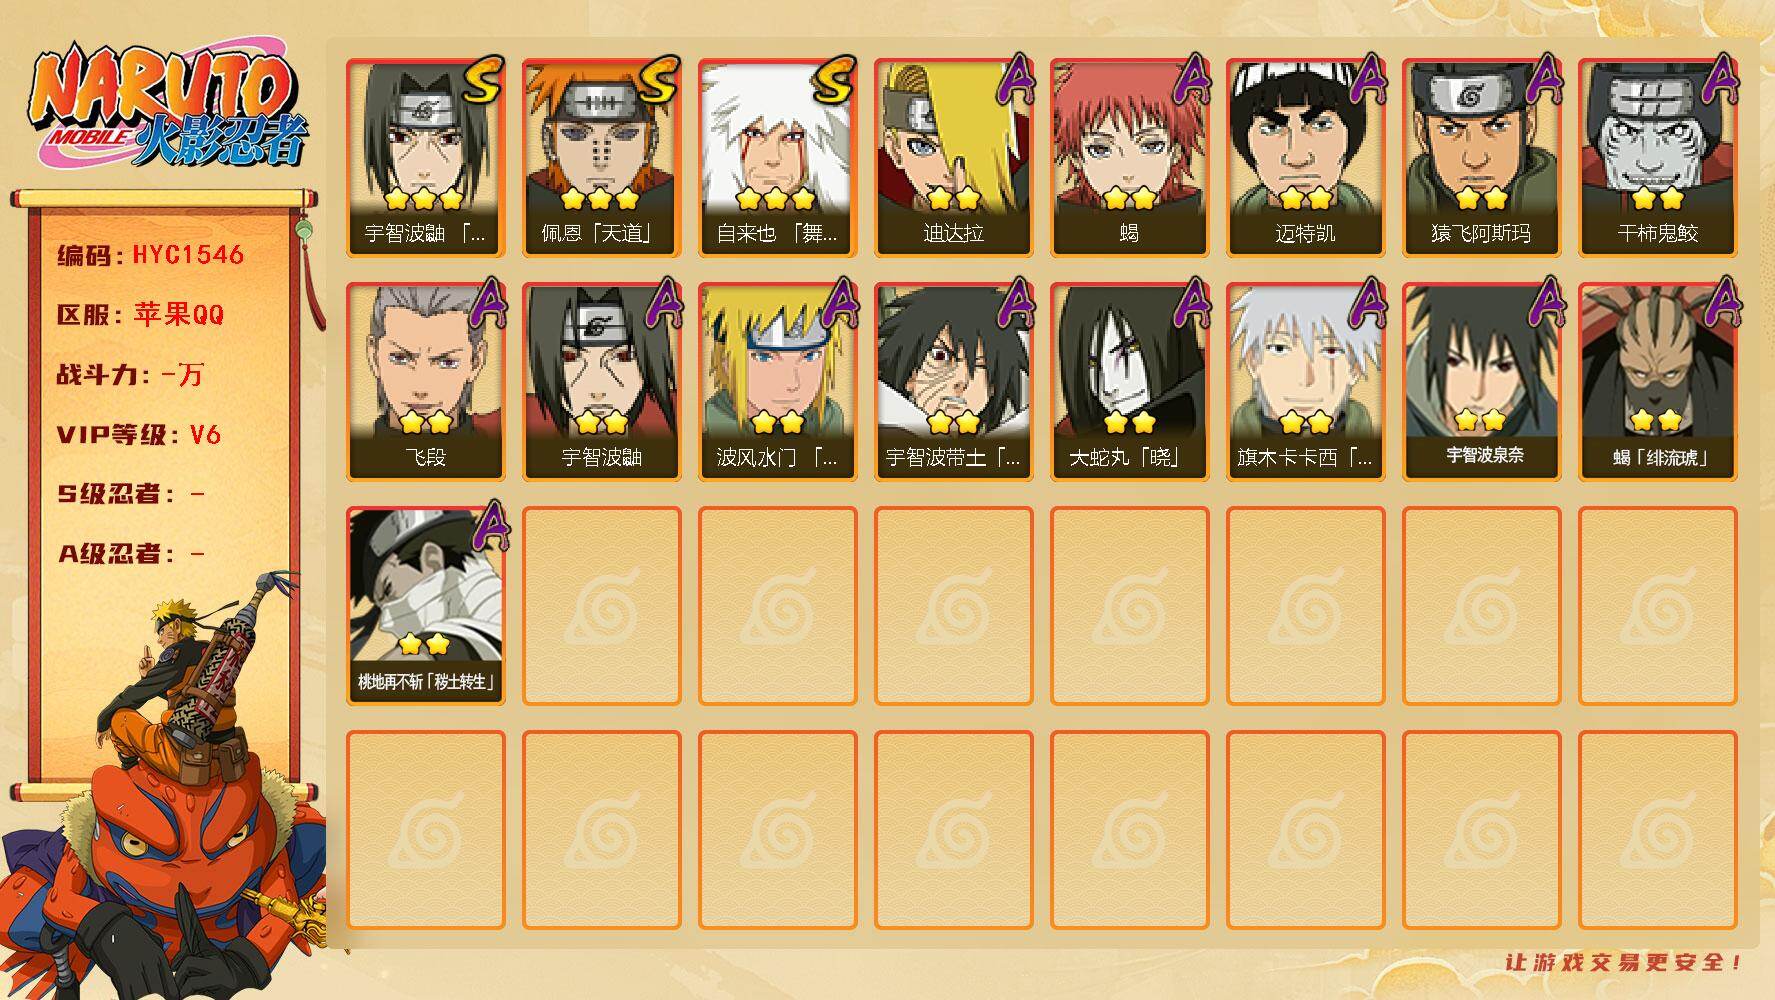The height and width of the screenshot is (1000, 1775).
Task: Click the account code HYC1546
Action: [x=188, y=255]
